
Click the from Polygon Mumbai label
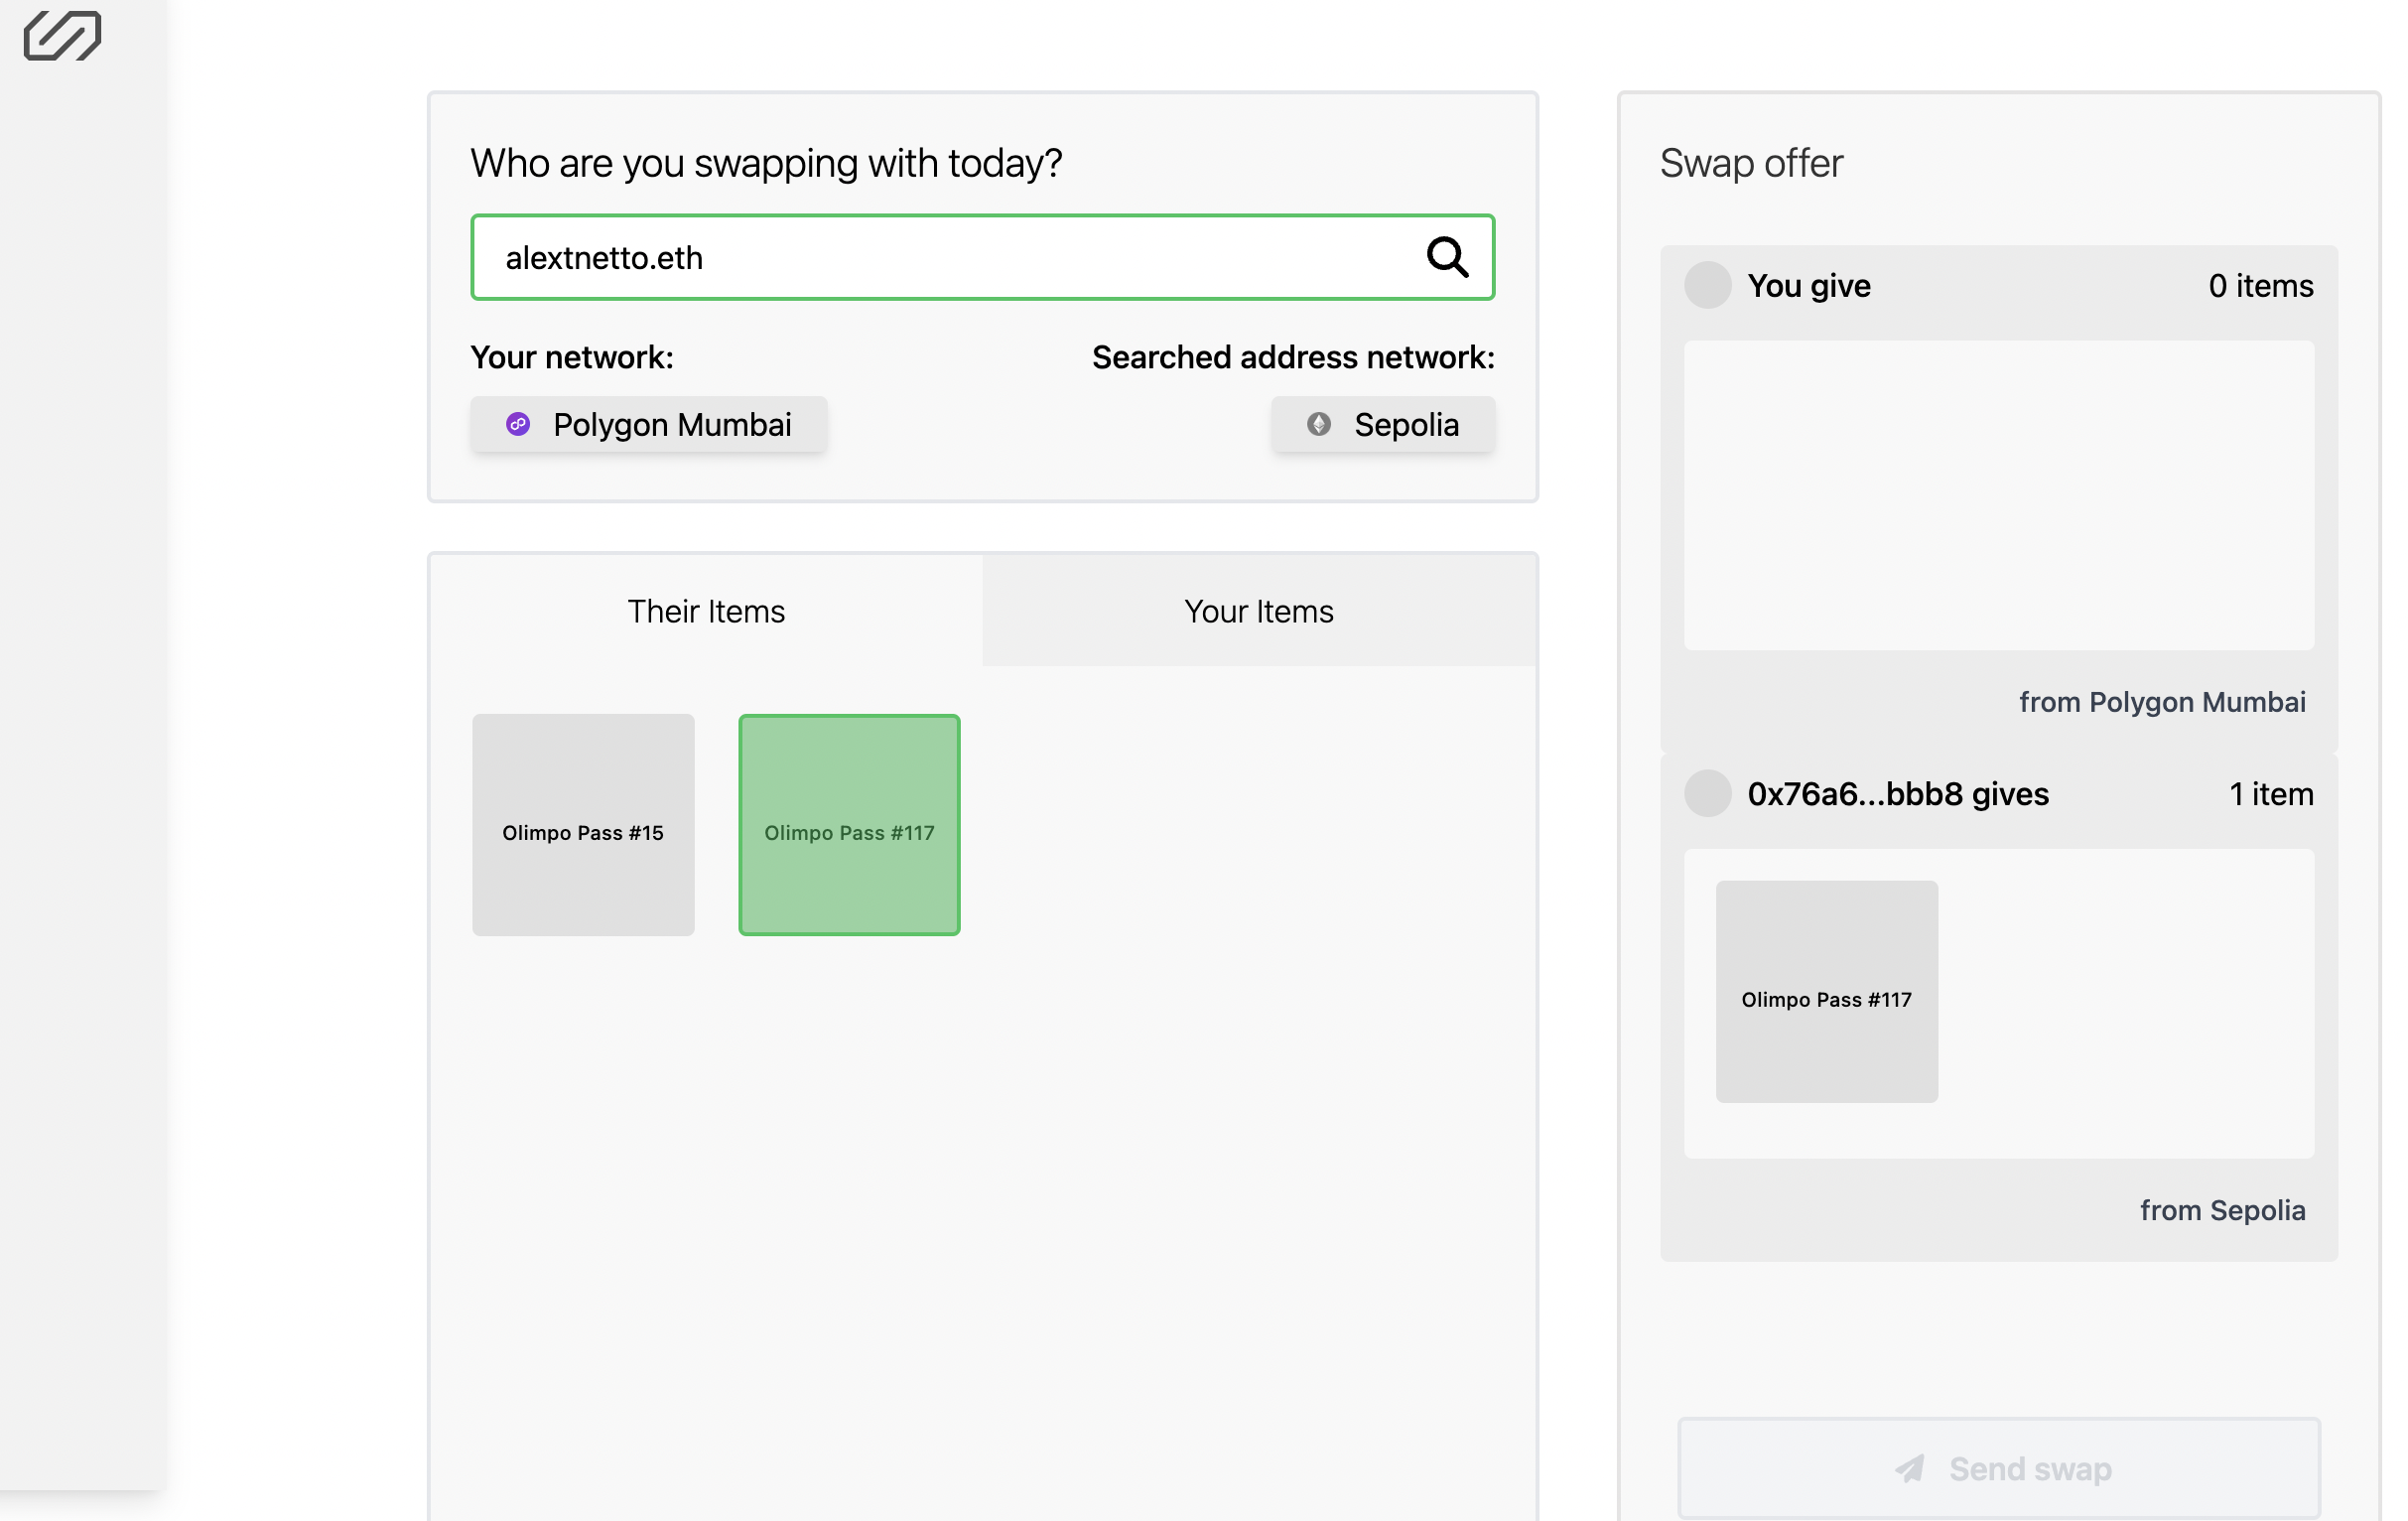(x=2161, y=702)
